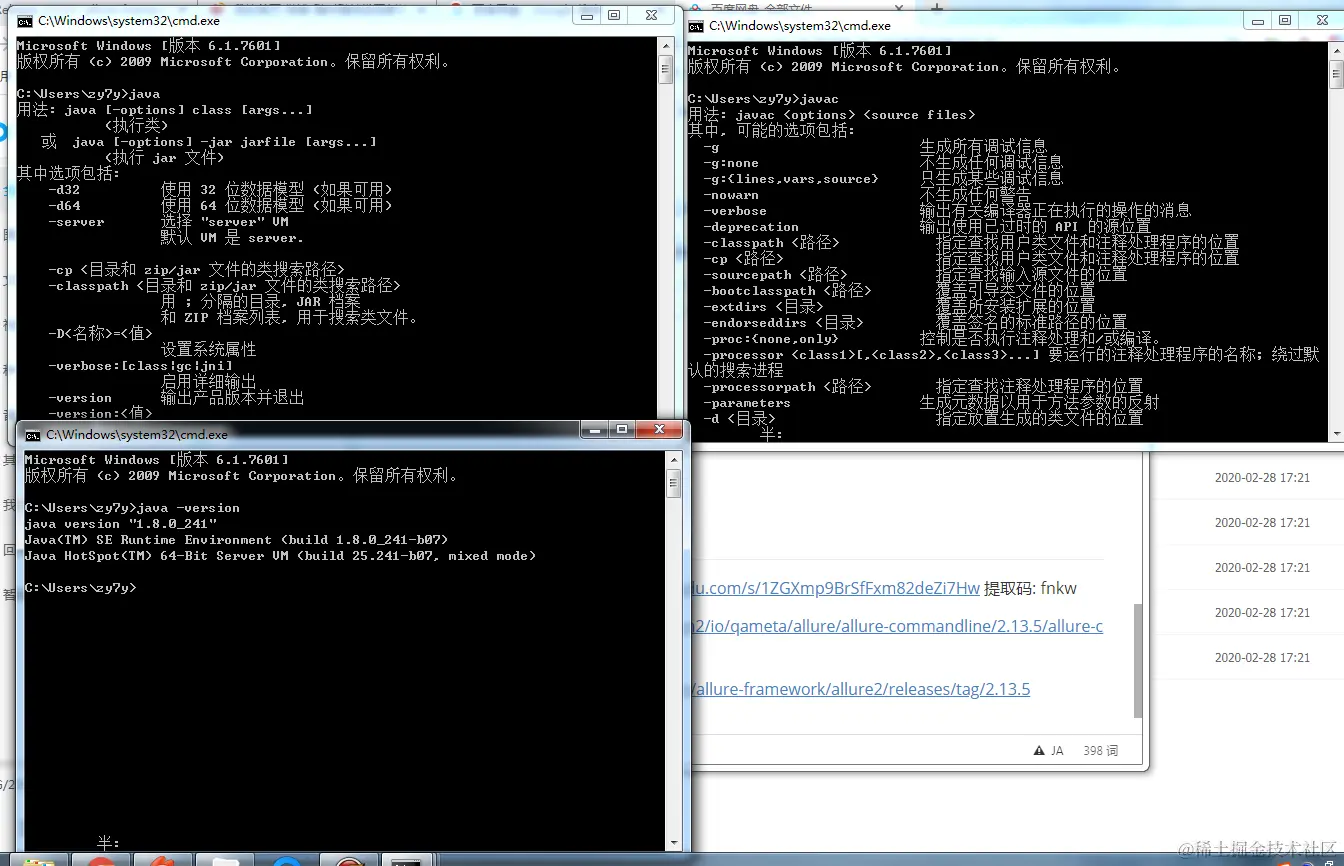
Task: Close the java -version cmd window
Action: [659, 429]
